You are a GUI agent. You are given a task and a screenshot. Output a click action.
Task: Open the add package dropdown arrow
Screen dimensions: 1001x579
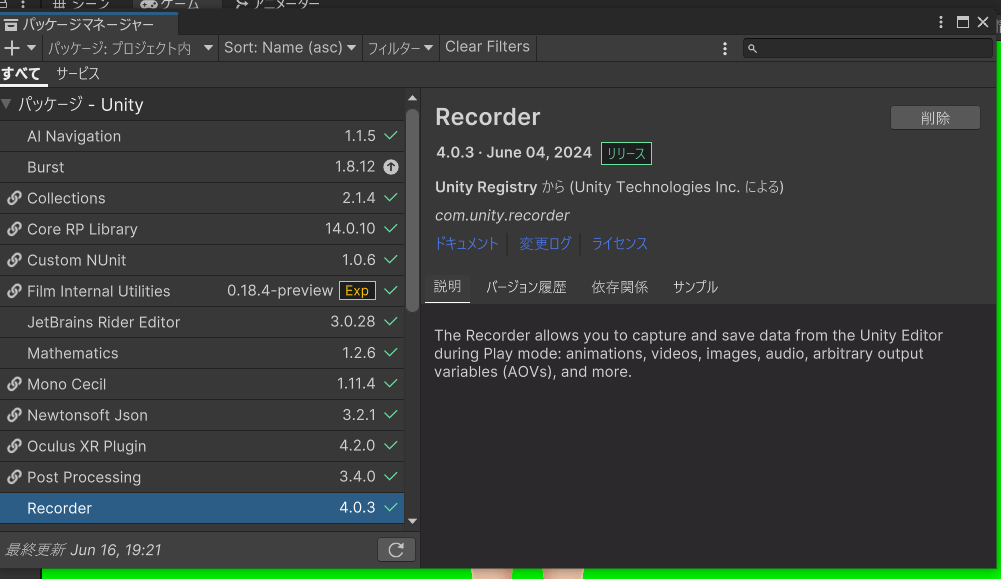(x=31, y=48)
